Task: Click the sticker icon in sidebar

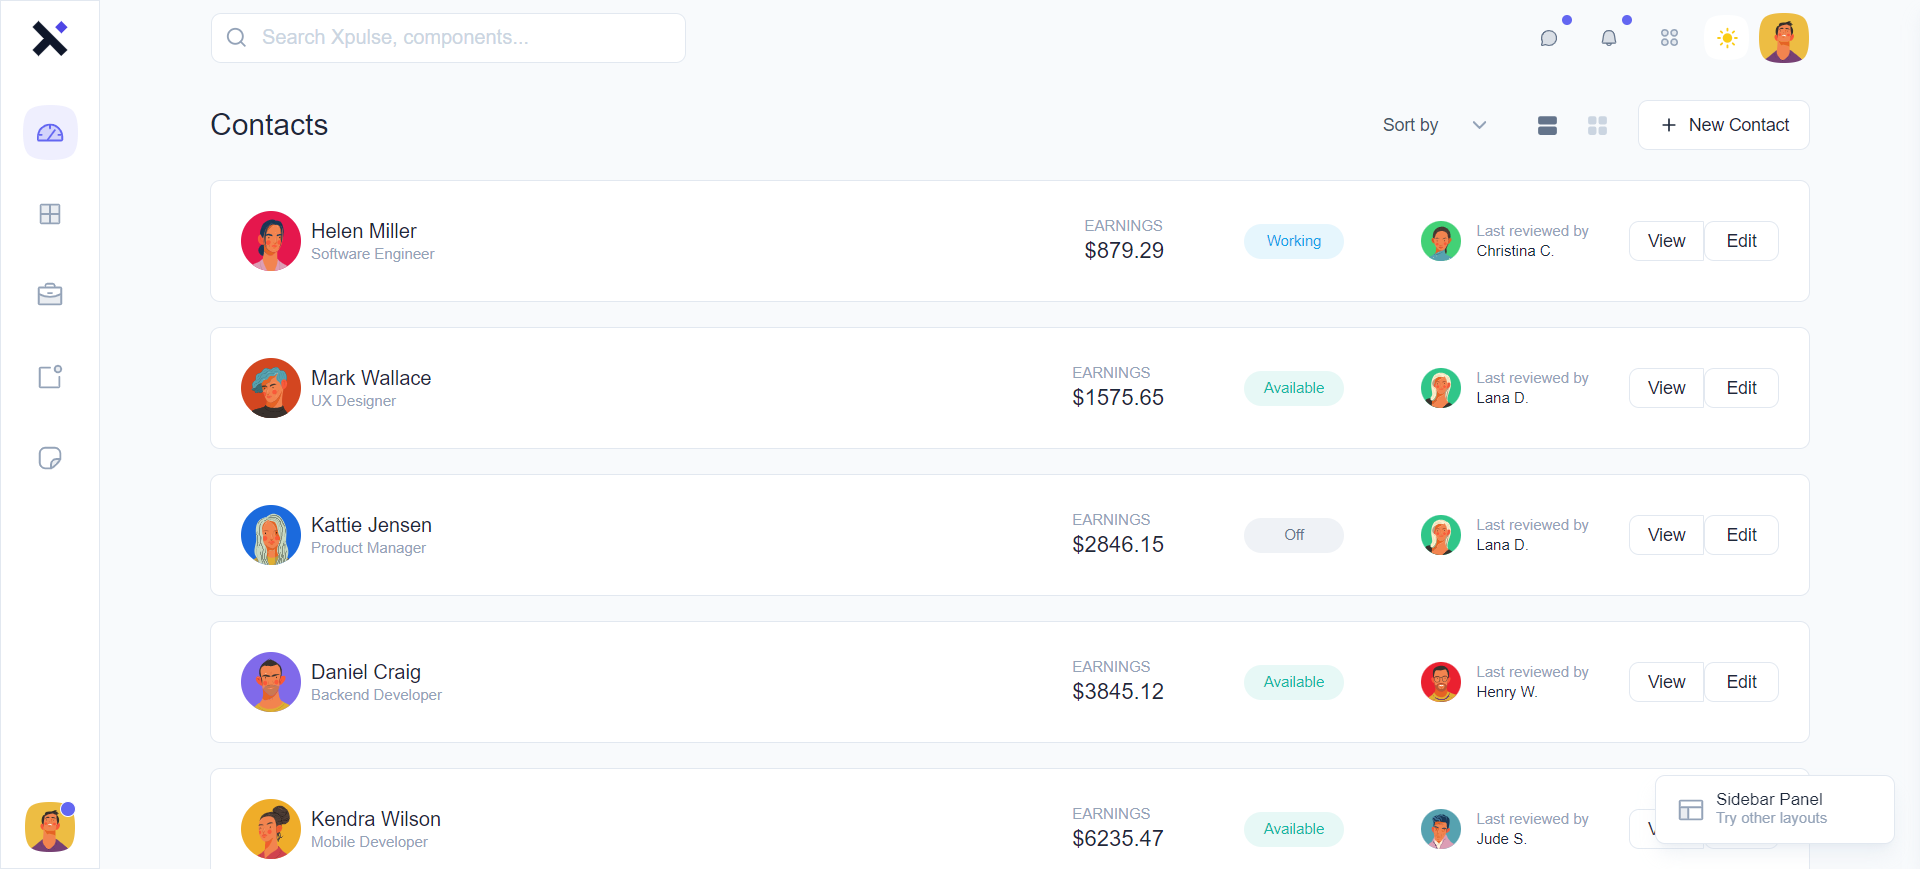Action: pyautogui.click(x=50, y=458)
